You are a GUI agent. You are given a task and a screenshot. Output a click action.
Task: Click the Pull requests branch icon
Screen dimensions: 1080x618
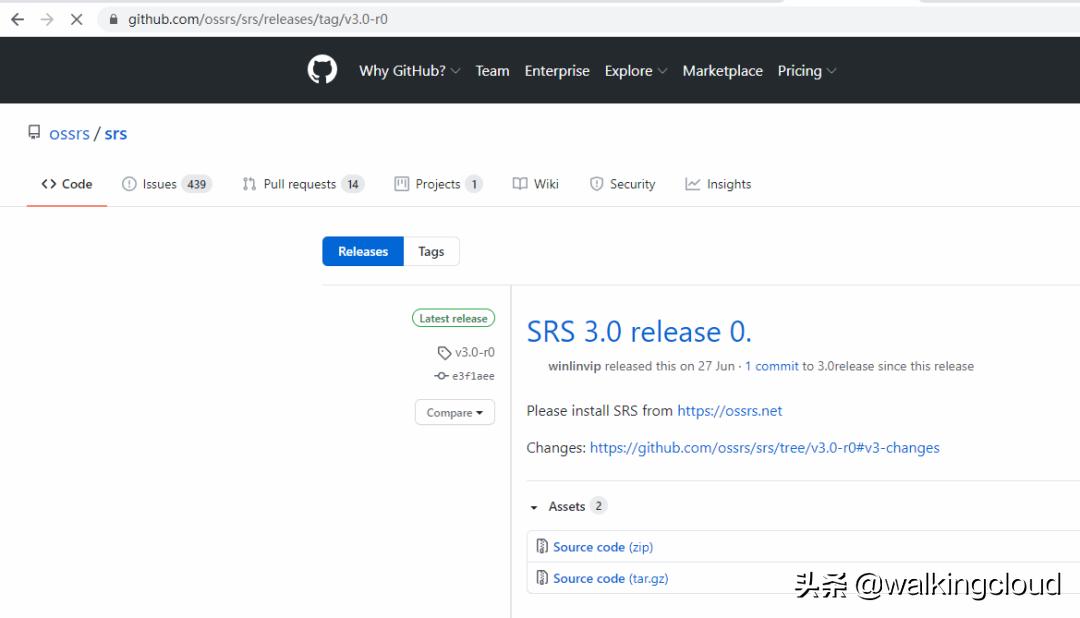pos(248,183)
